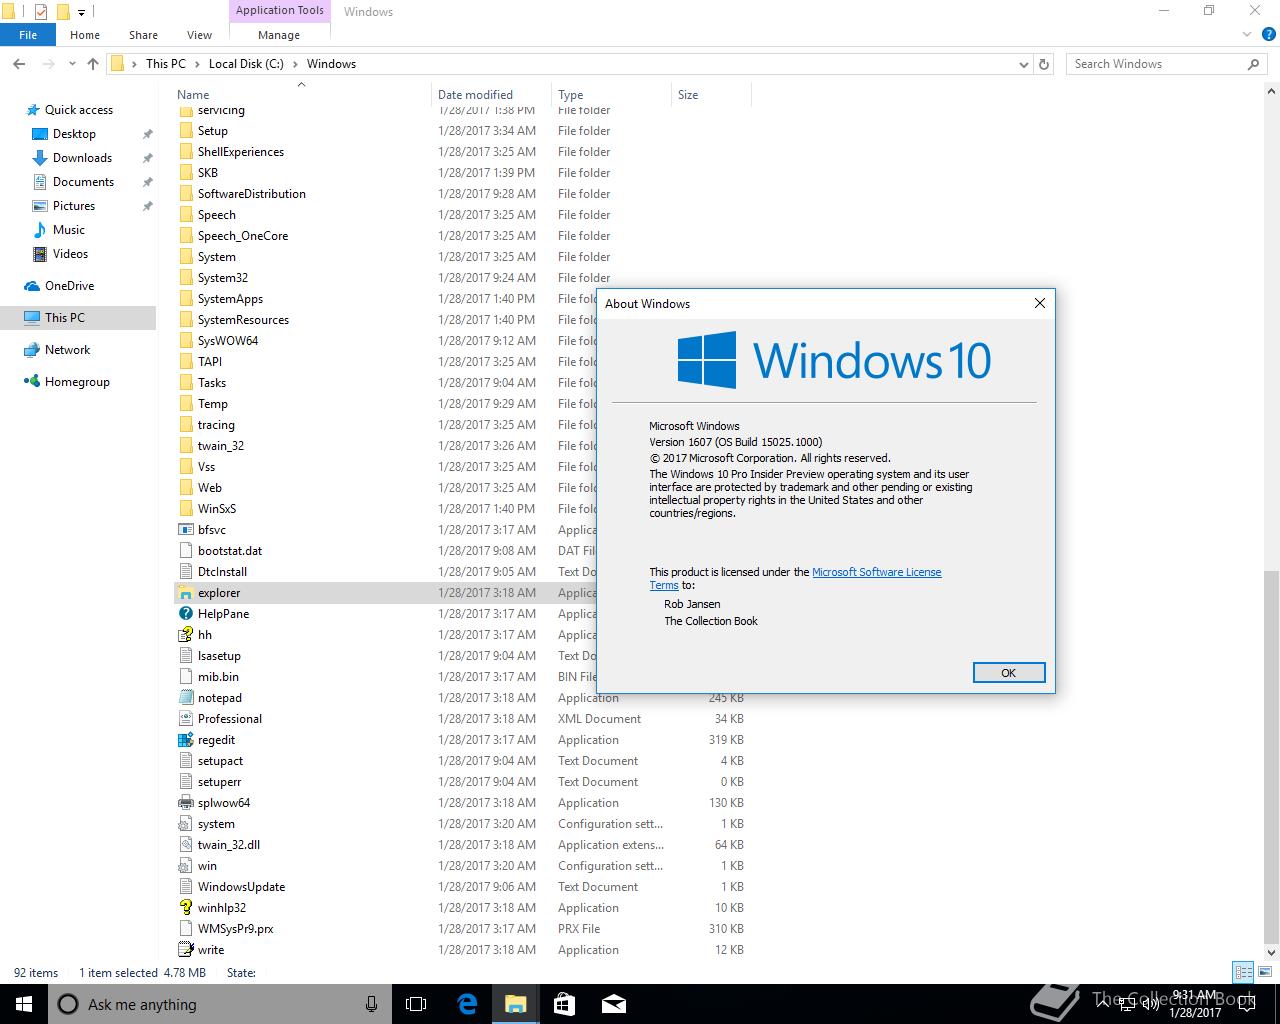Select Network in navigation pane
Screen dimensions: 1280x1024
pos(68,350)
